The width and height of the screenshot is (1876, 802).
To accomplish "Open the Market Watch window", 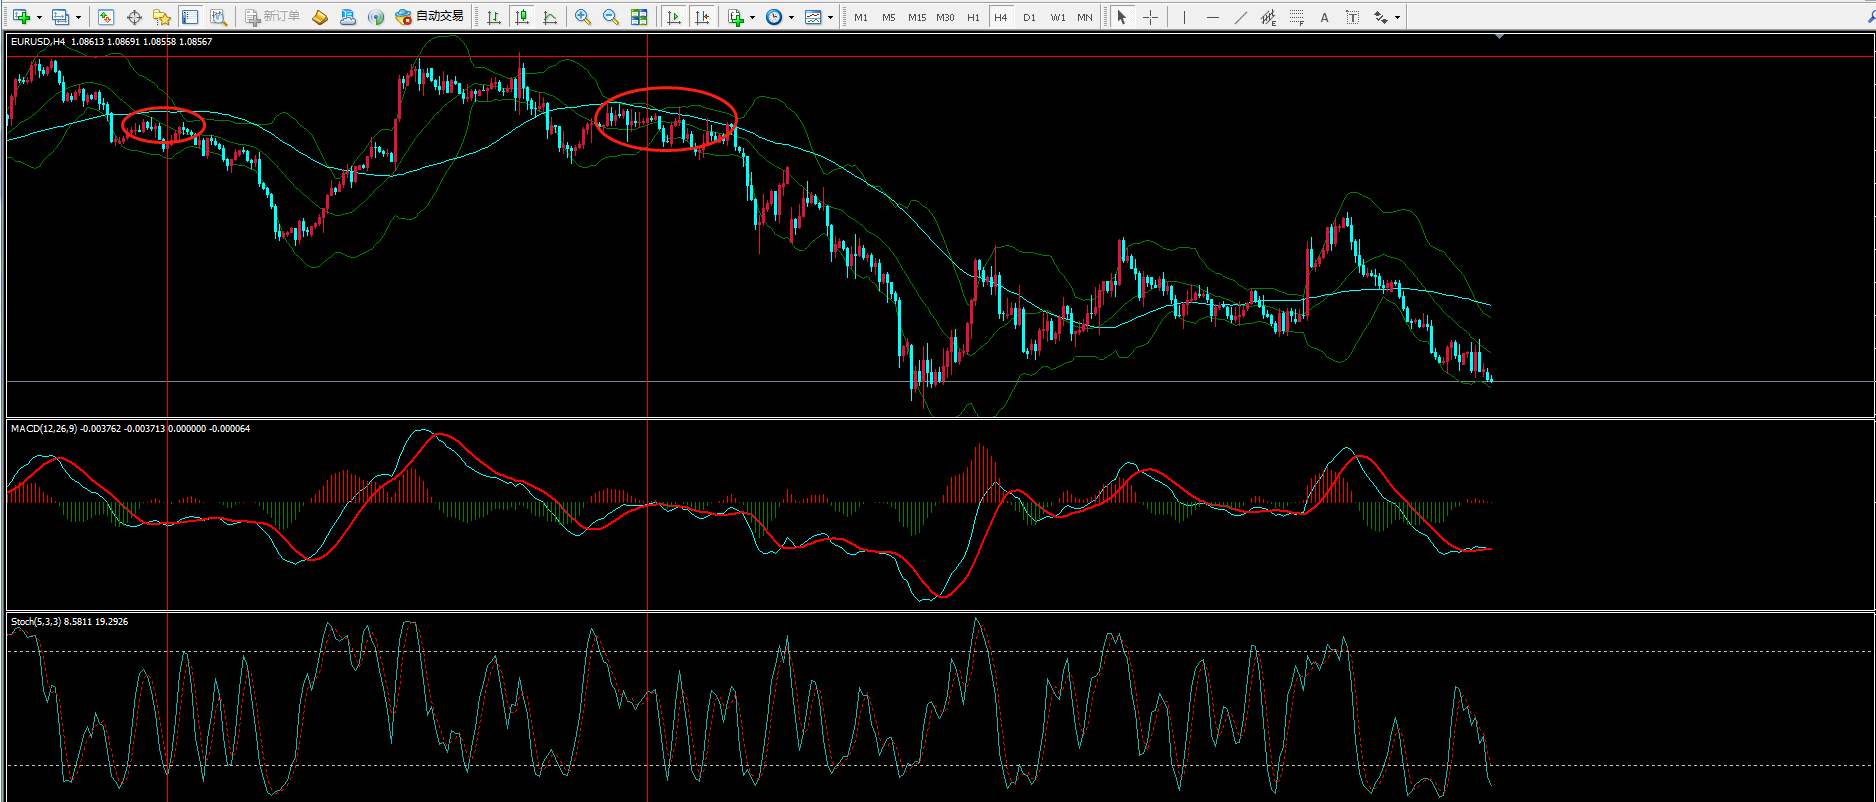I will point(105,17).
